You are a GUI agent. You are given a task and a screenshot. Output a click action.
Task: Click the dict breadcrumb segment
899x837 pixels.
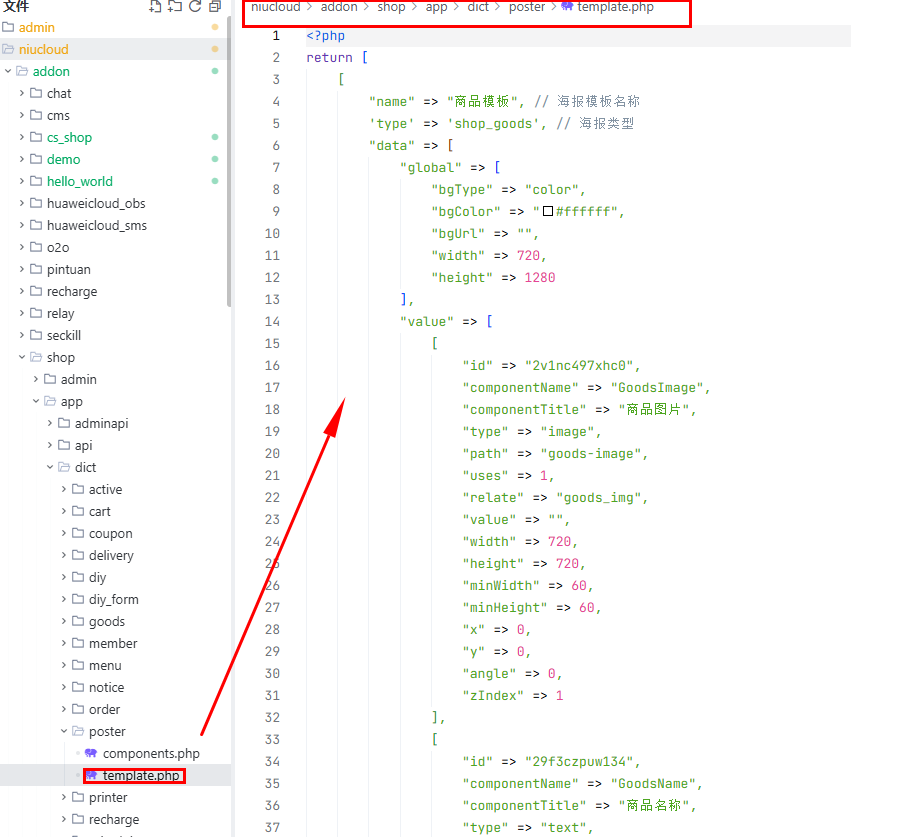478,7
